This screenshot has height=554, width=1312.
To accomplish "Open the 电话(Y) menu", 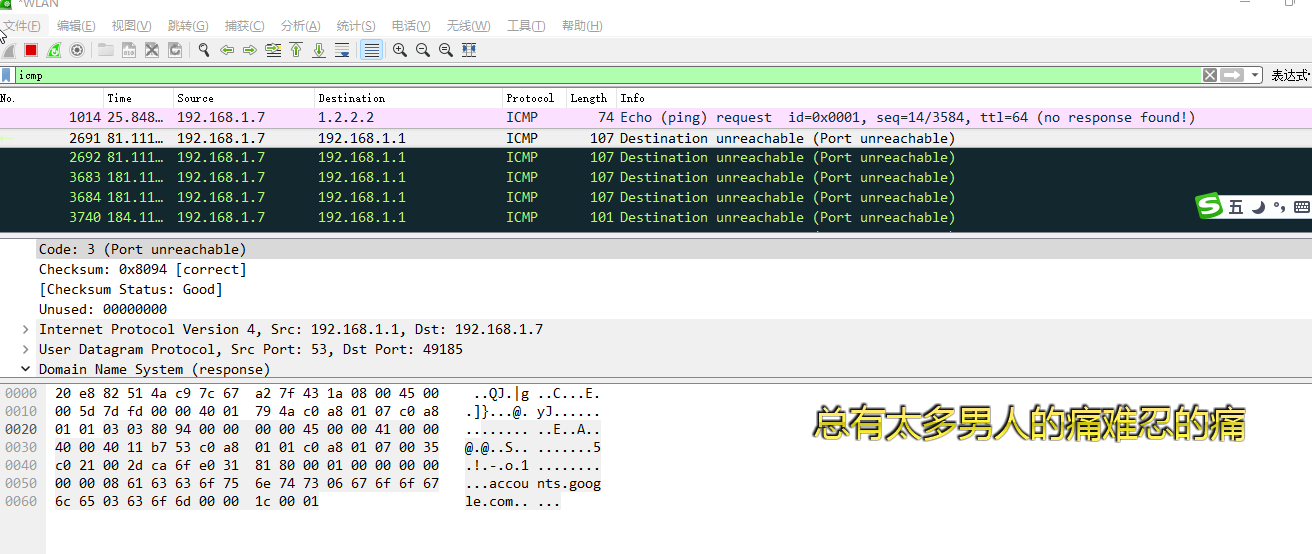I will [x=411, y=26].
